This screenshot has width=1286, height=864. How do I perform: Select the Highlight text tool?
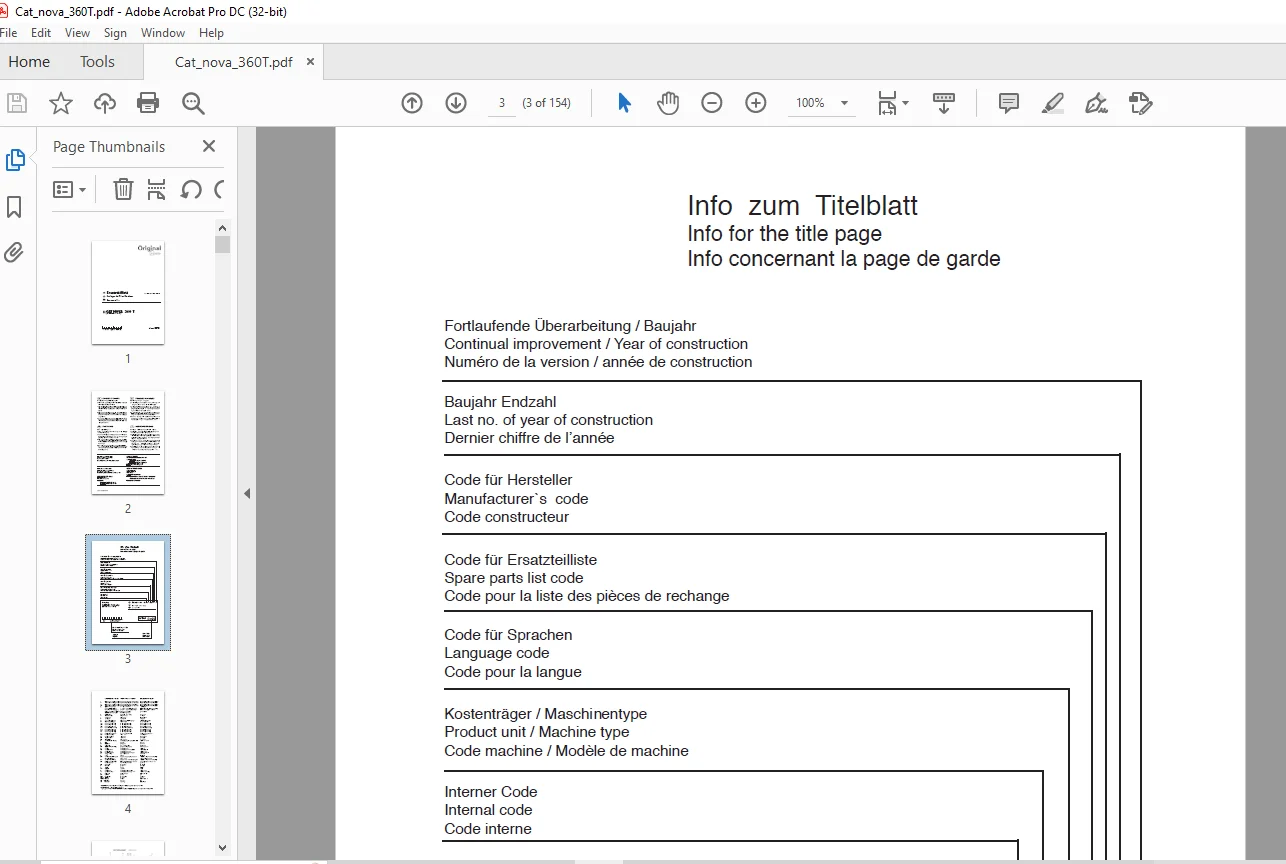[x=1052, y=103]
